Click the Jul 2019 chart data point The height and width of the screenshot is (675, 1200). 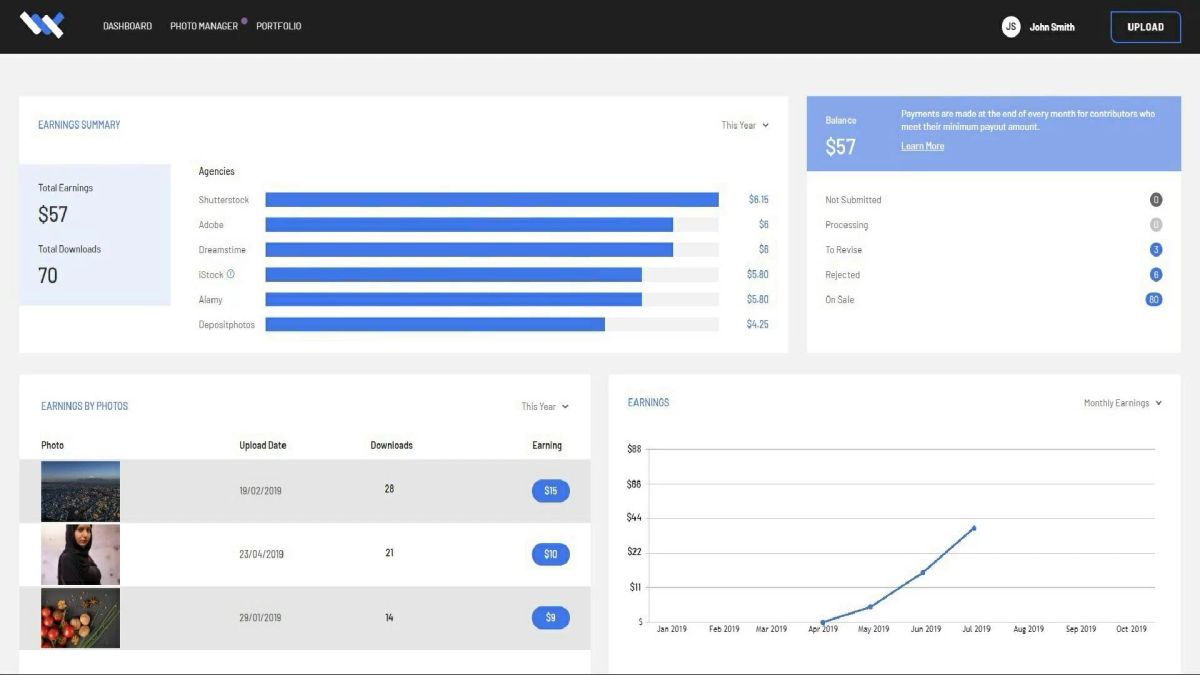point(974,528)
